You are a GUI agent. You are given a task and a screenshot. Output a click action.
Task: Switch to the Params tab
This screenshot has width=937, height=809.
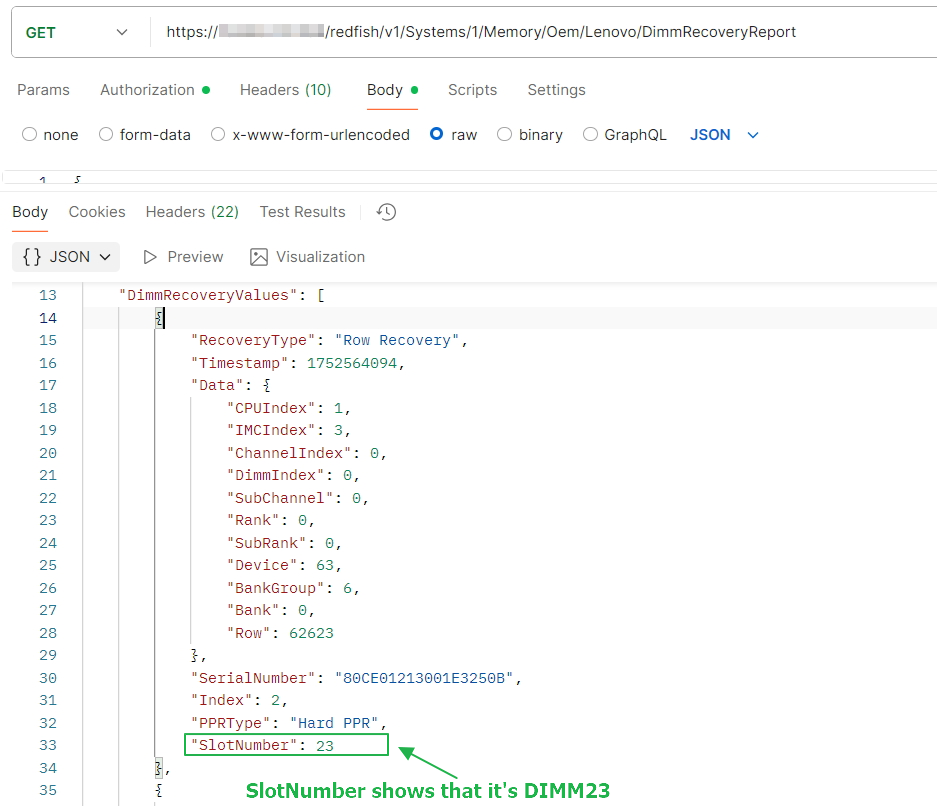[43, 90]
